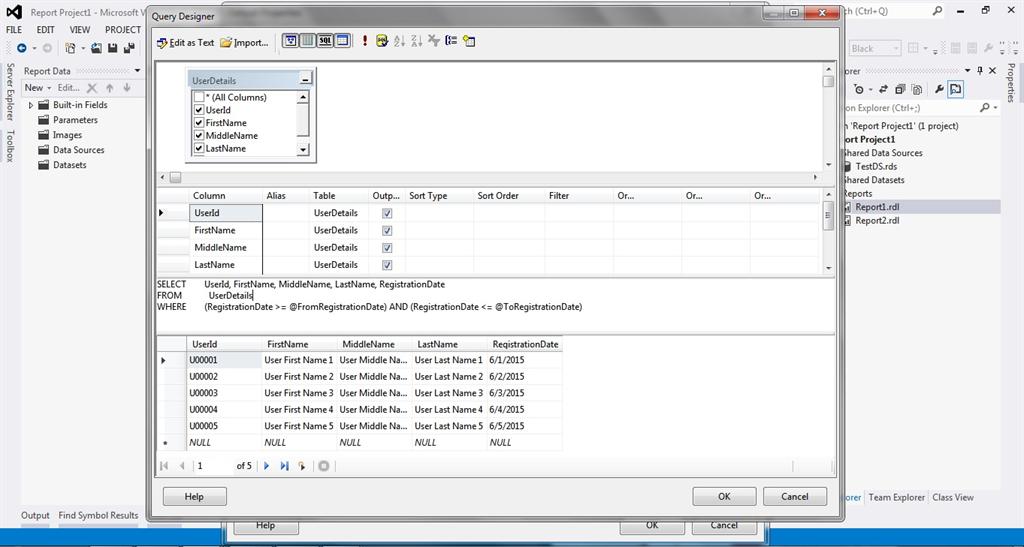
Task: Toggle the (All Columns) checkbox
Action: [x=199, y=97]
